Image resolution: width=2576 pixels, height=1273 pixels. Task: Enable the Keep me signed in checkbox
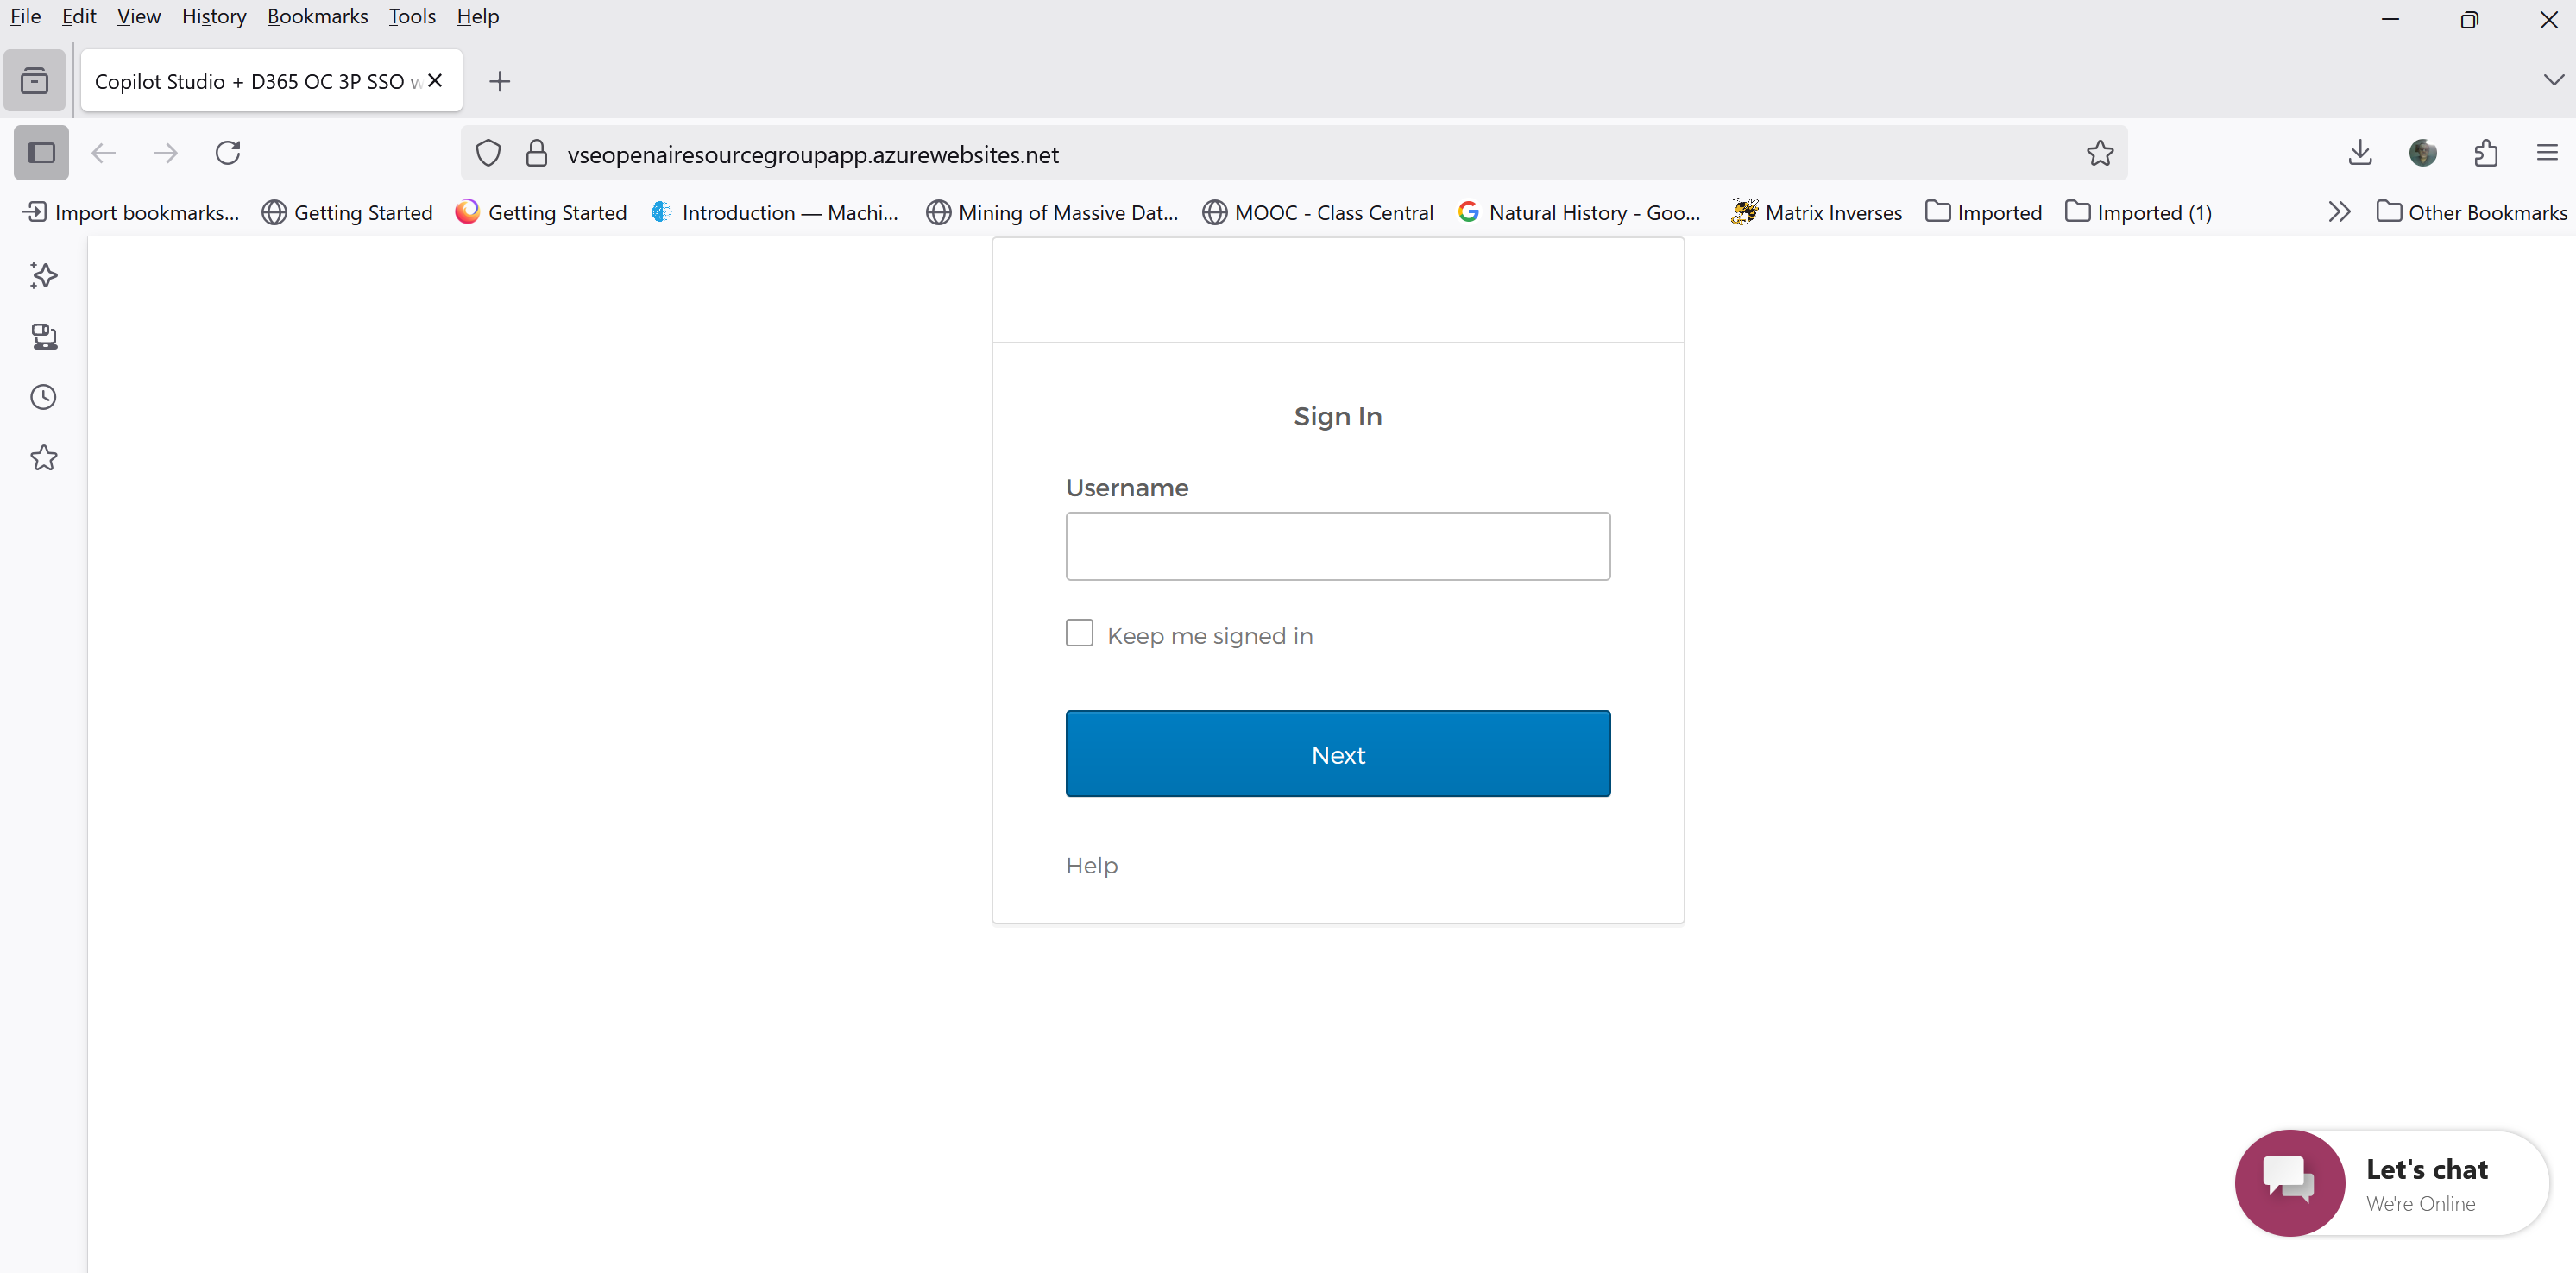pos(1079,633)
